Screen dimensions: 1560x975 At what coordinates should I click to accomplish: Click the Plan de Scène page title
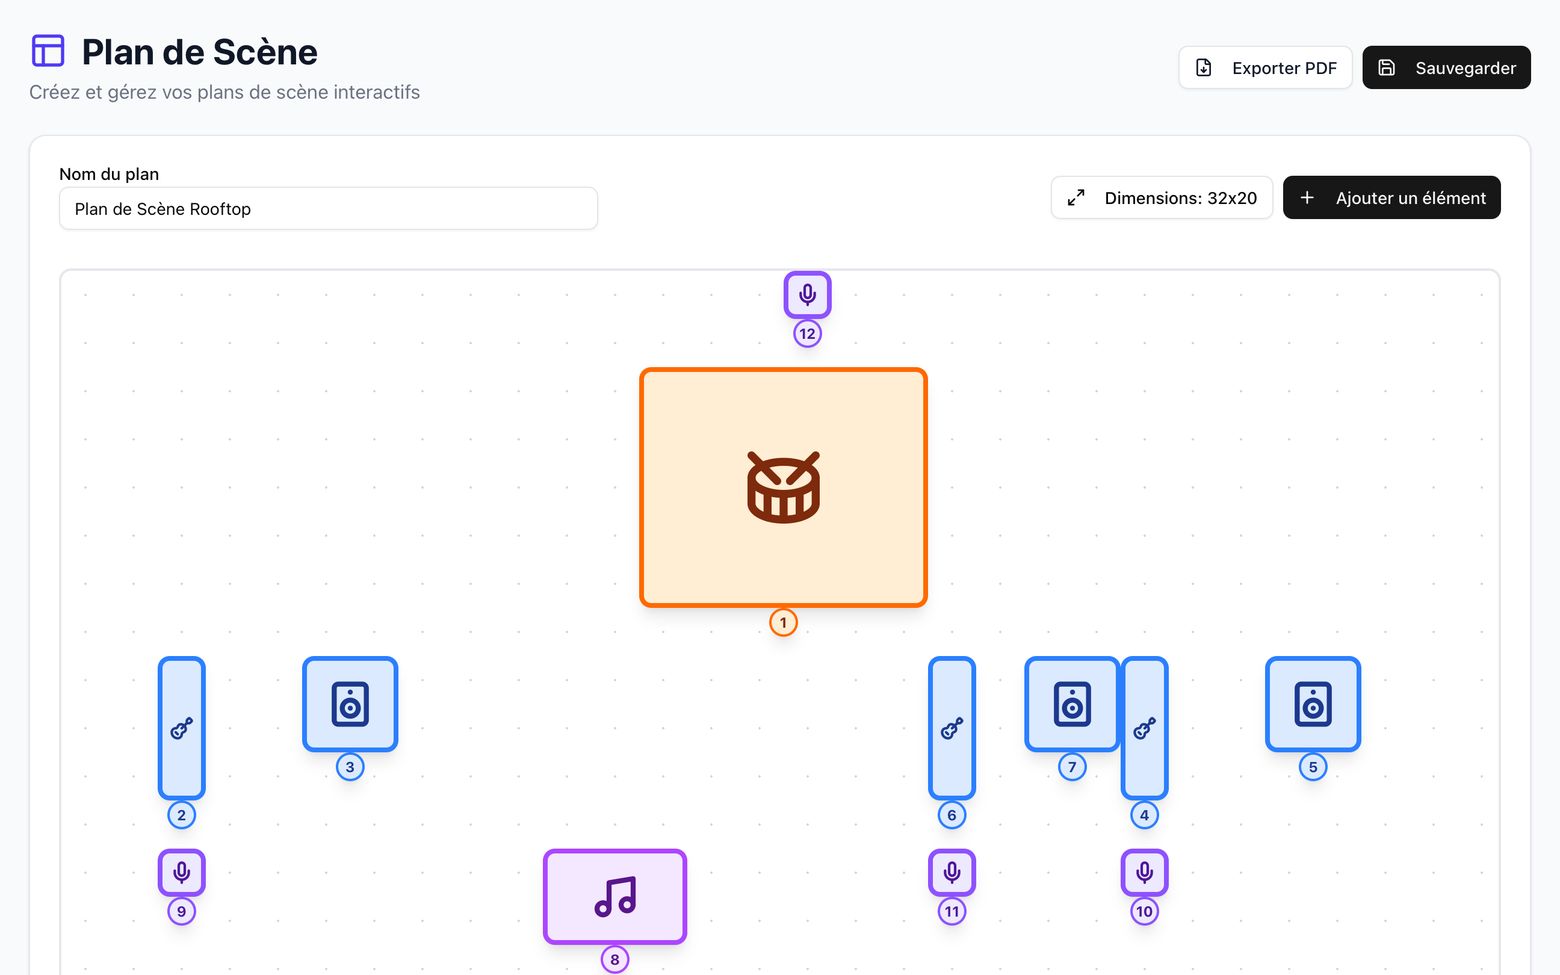coord(199,52)
